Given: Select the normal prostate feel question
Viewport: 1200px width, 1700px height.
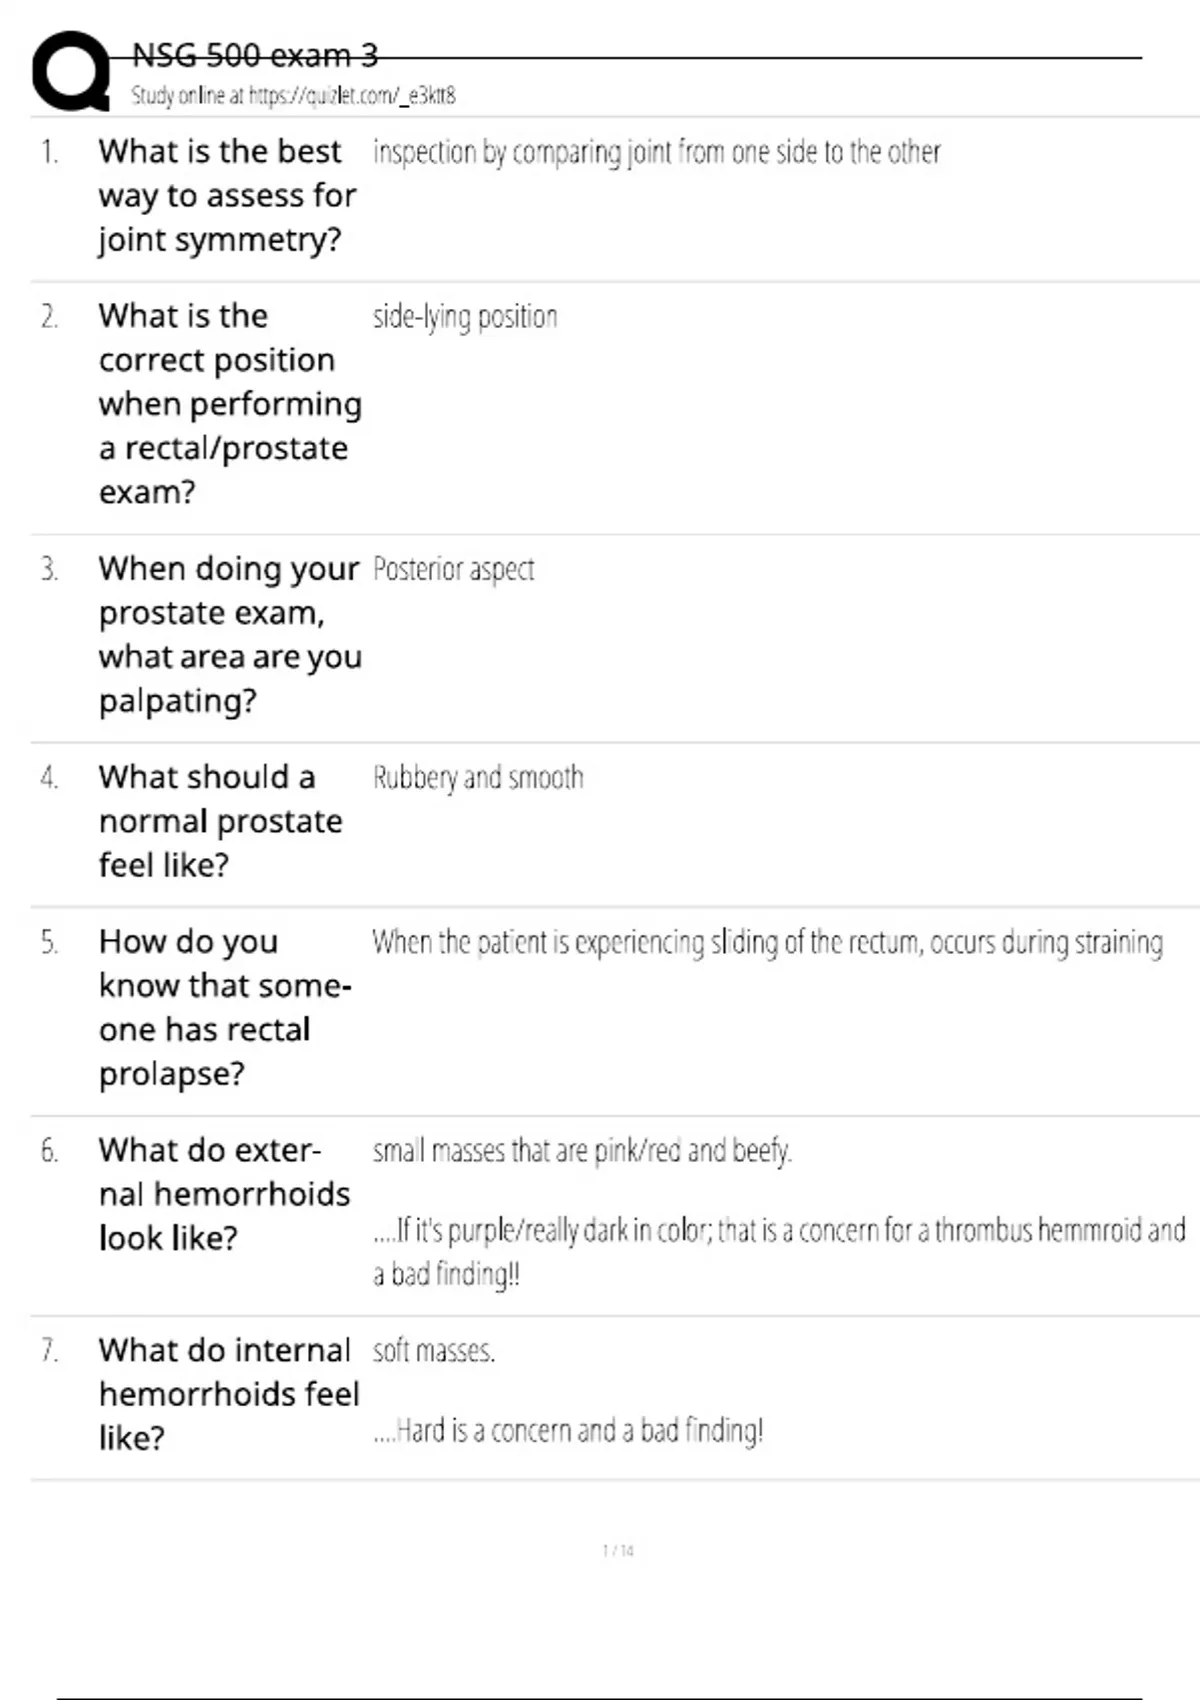Looking at the screenshot, I should 220,820.
